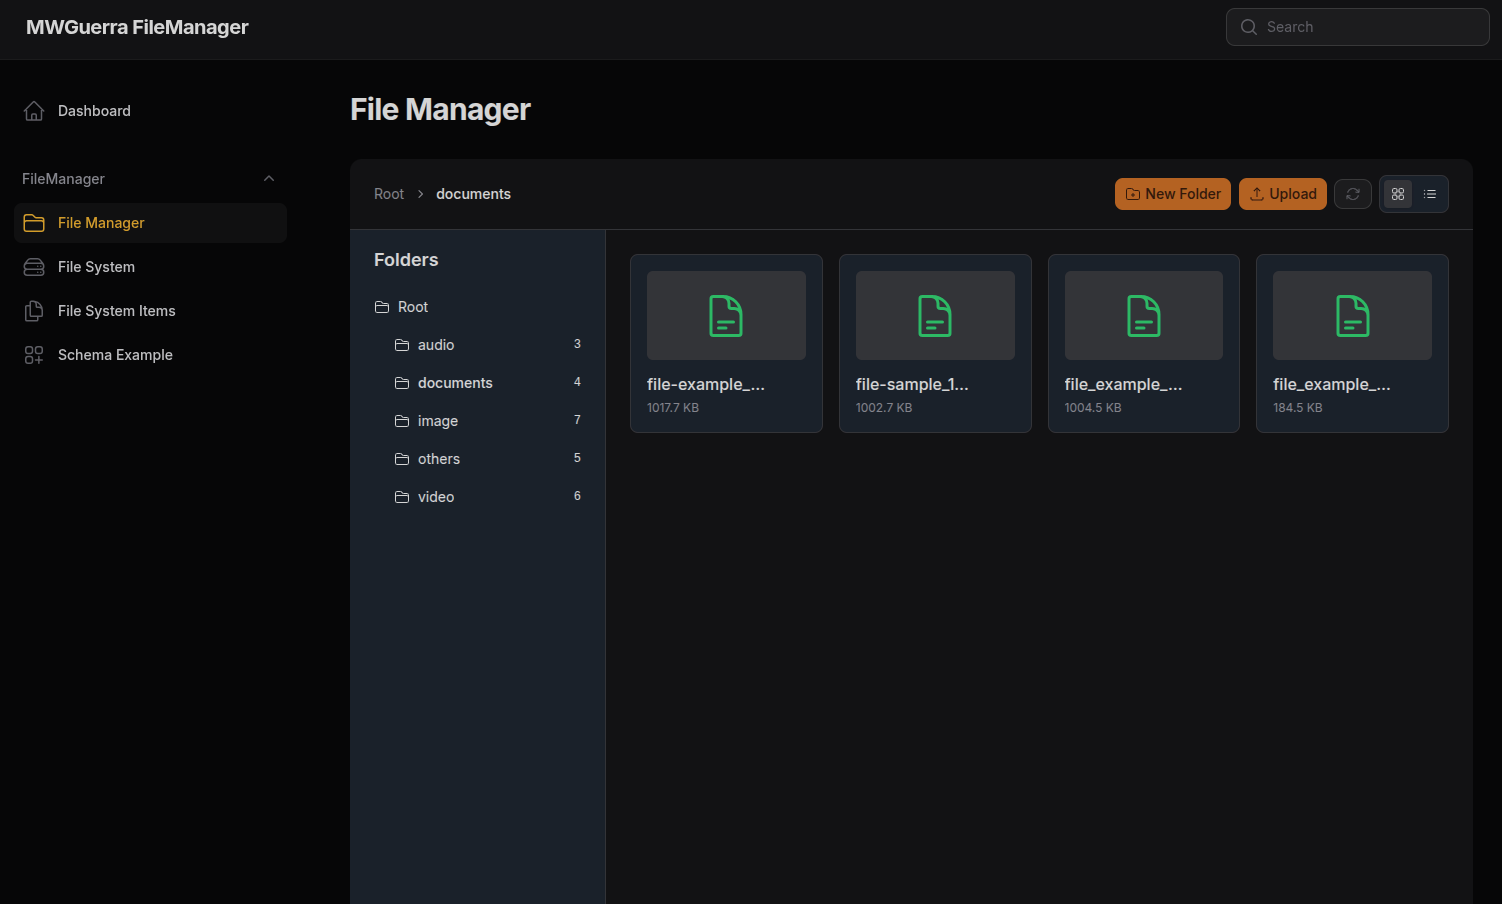This screenshot has width=1502, height=904.
Task: Click the File System drive icon
Action: coord(34,267)
